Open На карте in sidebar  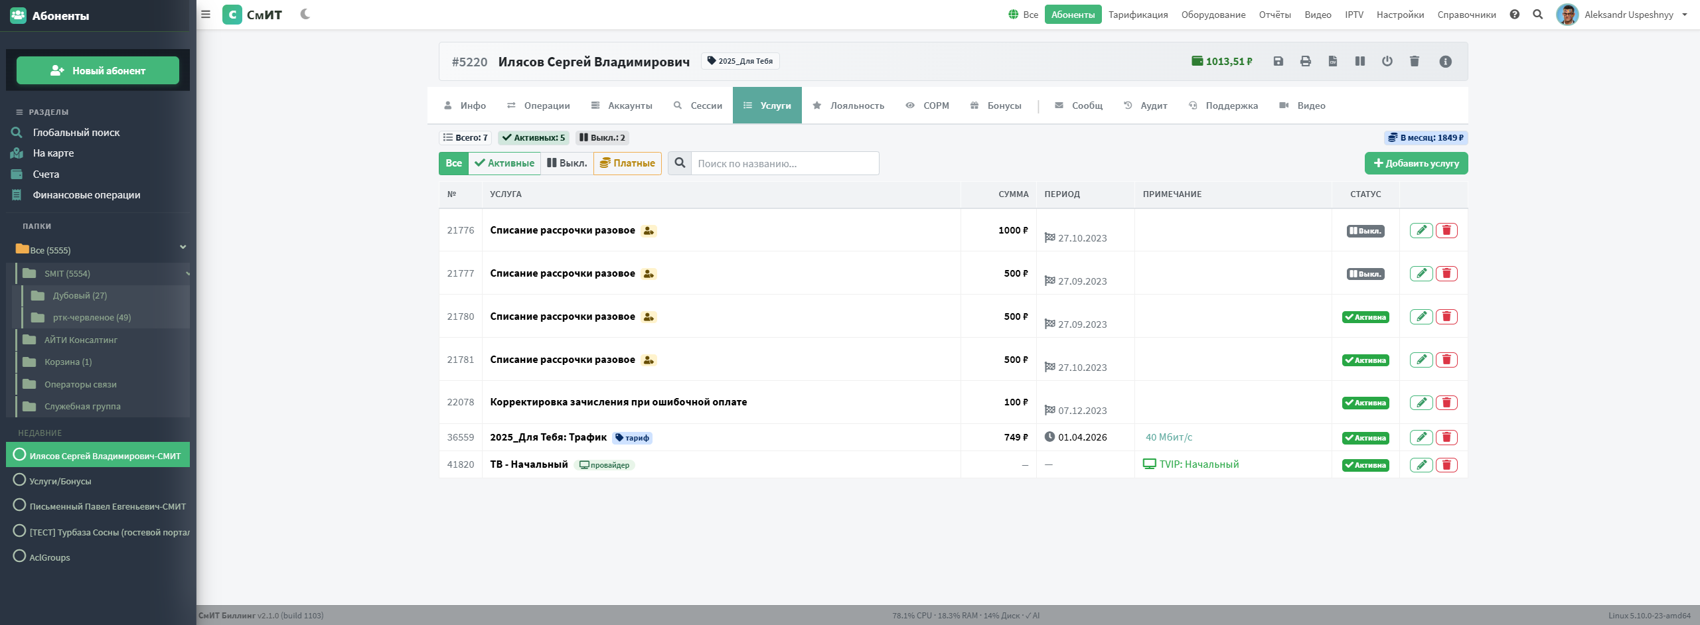pyautogui.click(x=53, y=153)
